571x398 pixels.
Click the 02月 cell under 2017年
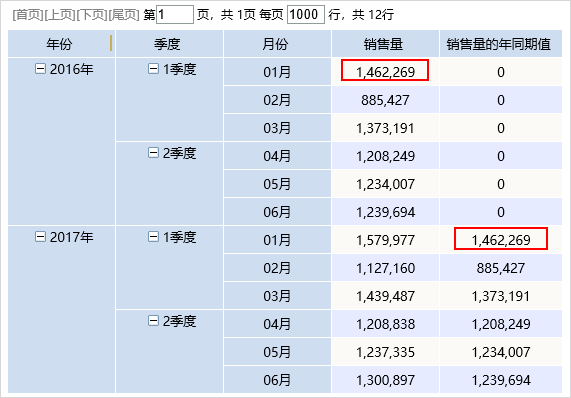[x=277, y=268]
